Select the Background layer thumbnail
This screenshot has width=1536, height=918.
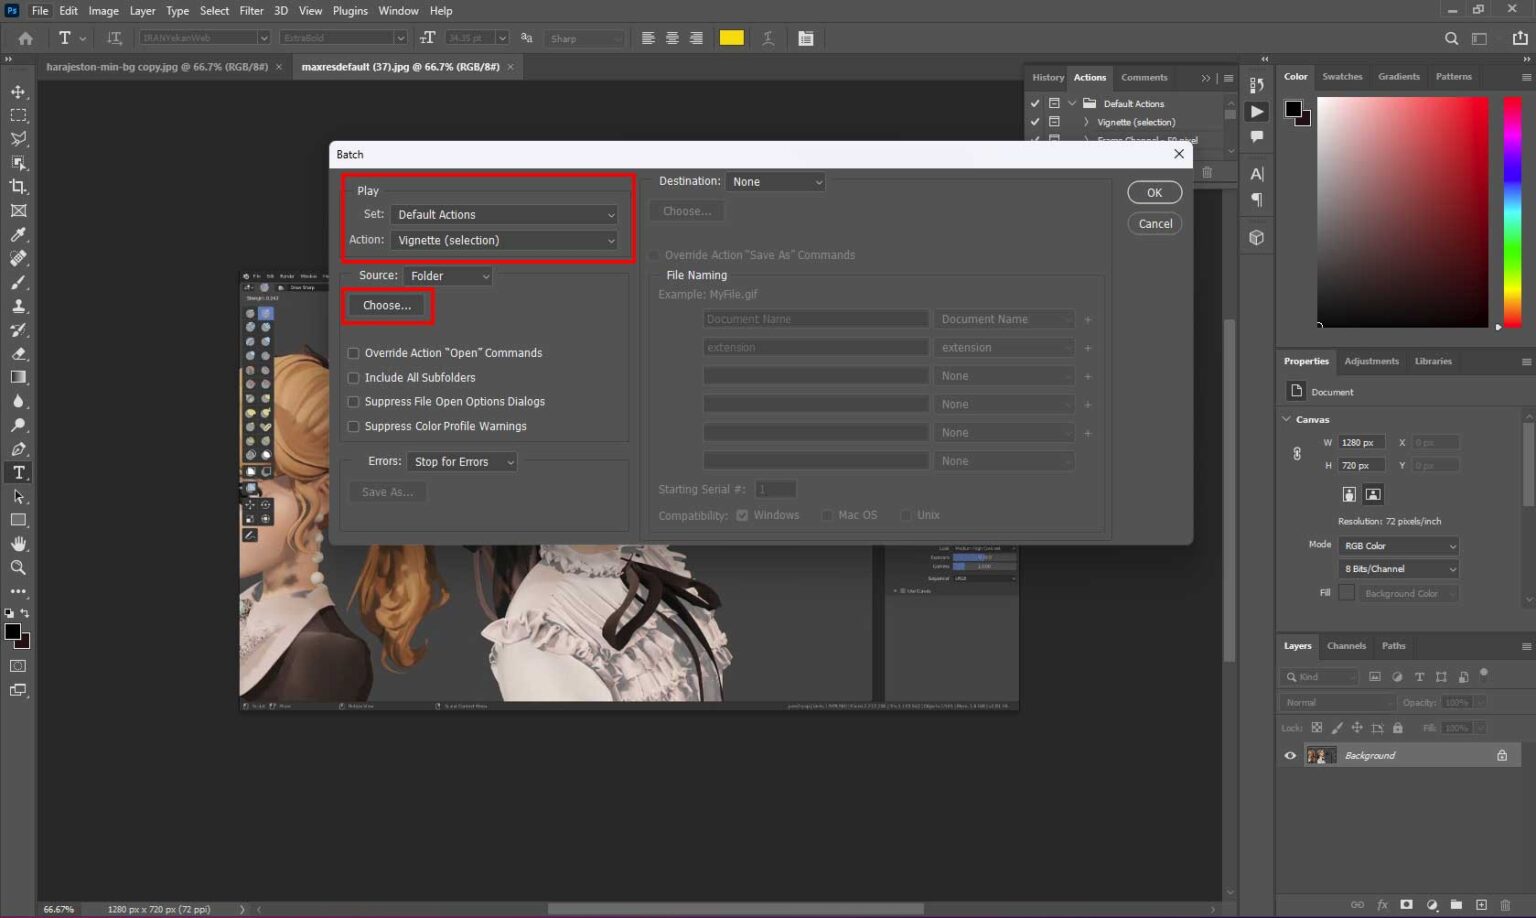click(1320, 756)
